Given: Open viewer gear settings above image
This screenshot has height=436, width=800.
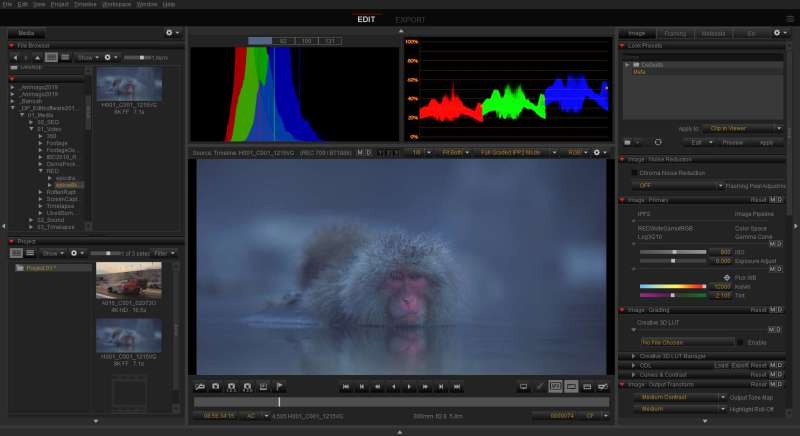Looking at the screenshot, I should (x=599, y=152).
